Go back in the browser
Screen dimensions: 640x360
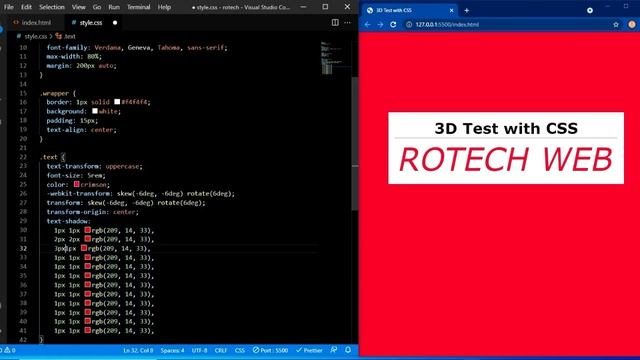tap(367, 24)
